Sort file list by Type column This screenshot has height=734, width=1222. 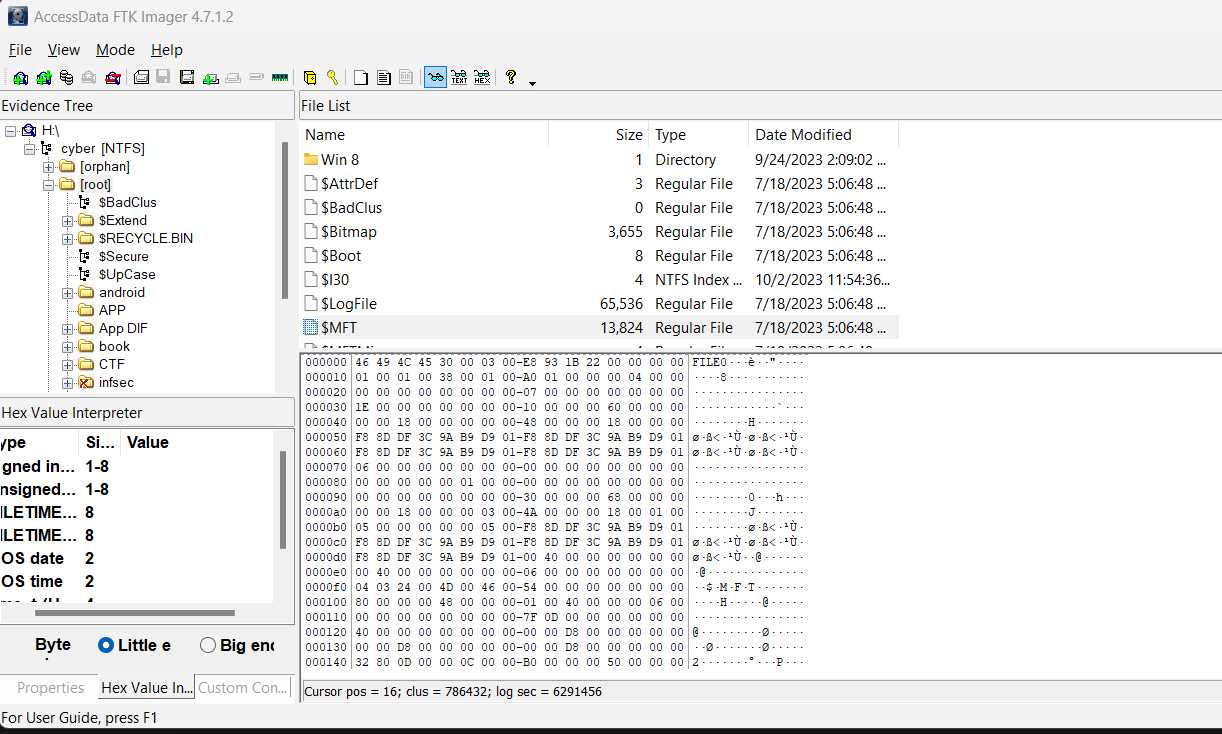point(699,135)
